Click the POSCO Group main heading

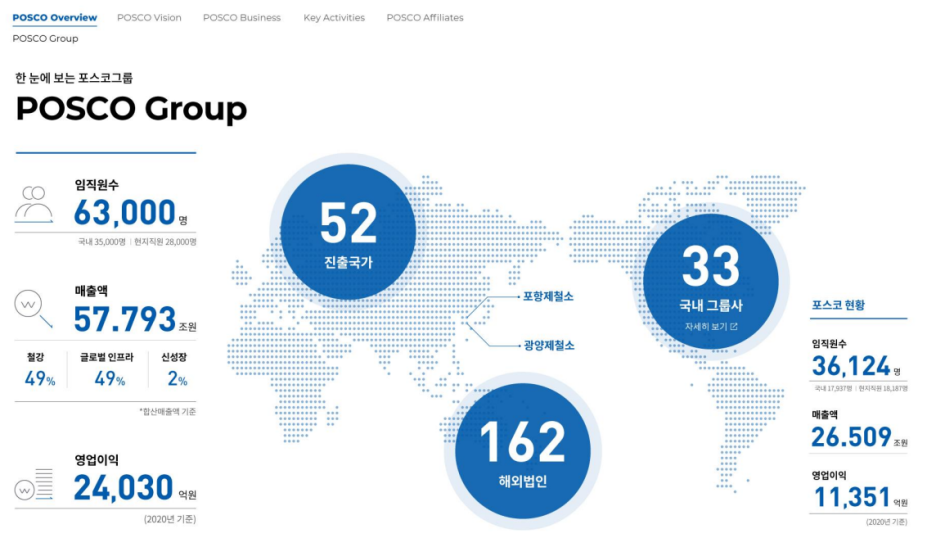pyautogui.click(x=131, y=109)
